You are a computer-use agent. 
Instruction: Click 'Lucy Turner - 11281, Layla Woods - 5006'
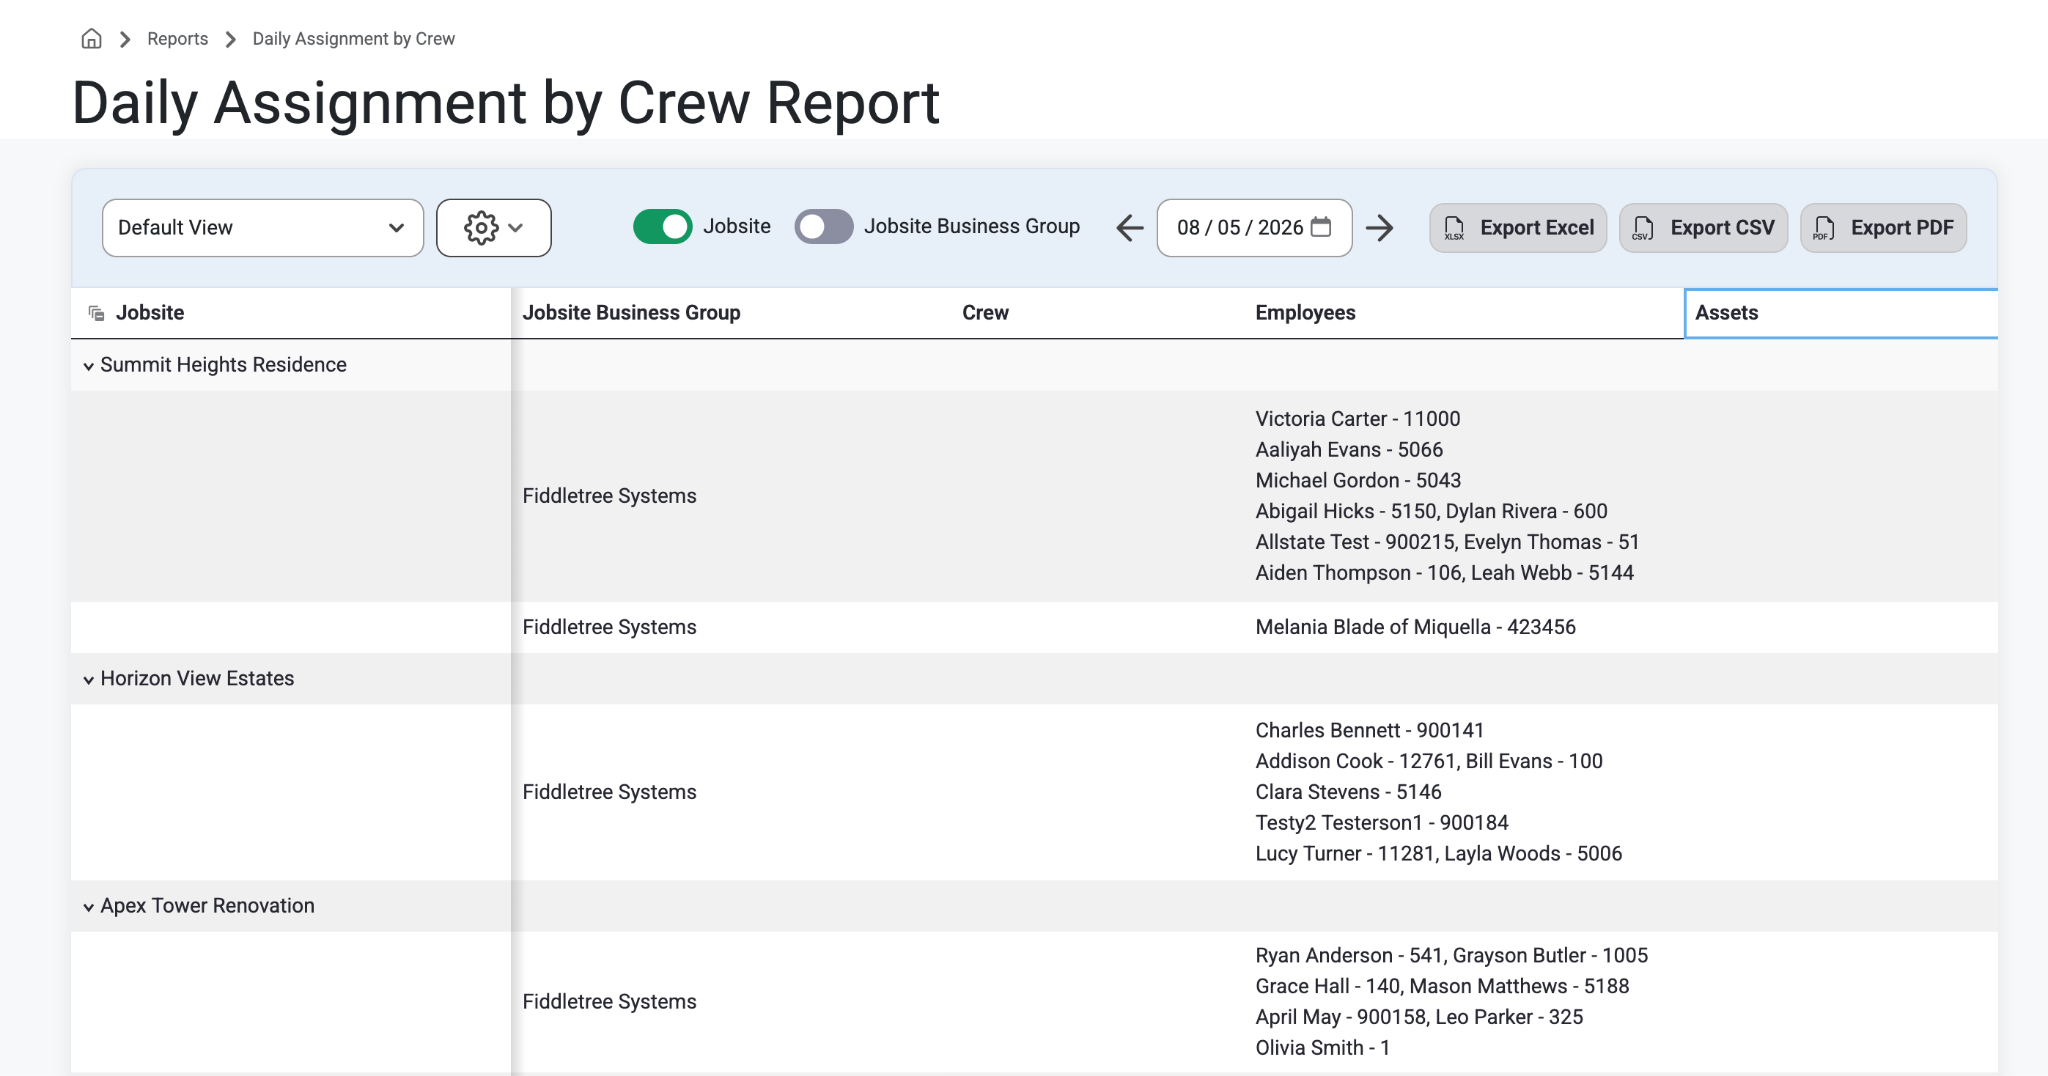coord(1438,854)
